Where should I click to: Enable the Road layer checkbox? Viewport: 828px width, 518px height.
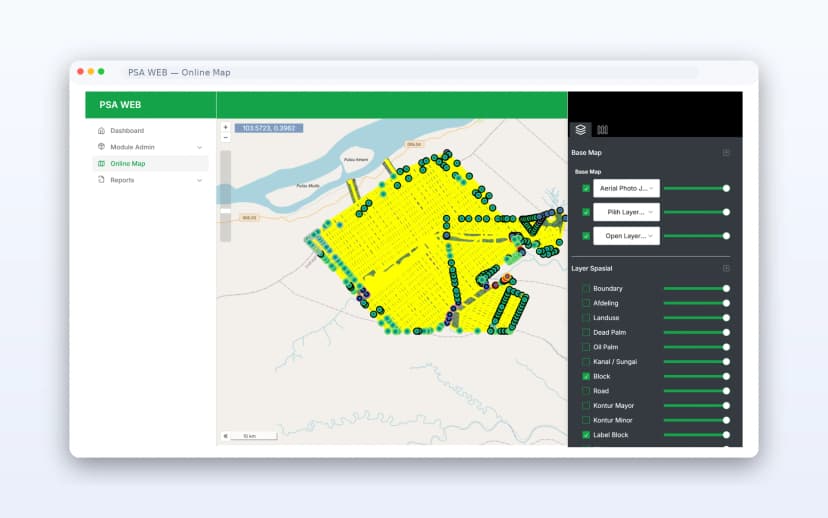tap(586, 391)
